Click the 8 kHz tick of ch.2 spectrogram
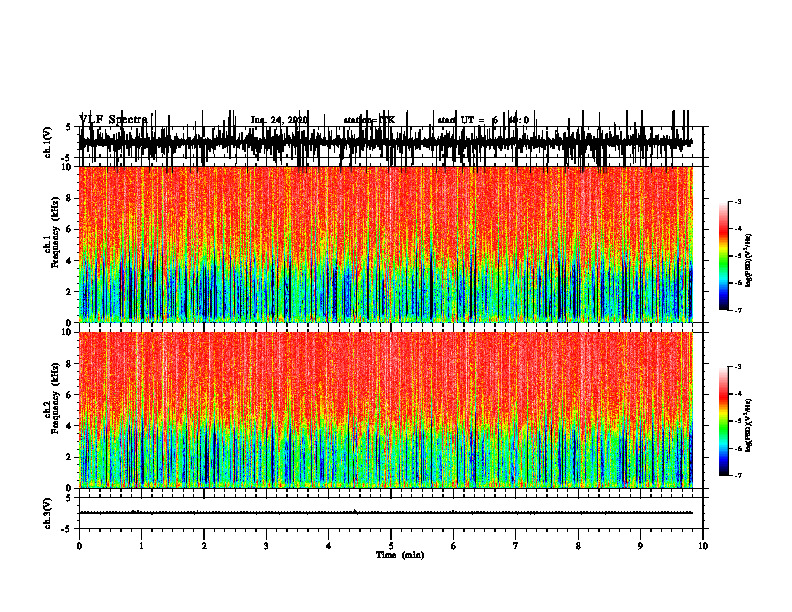 point(70,364)
